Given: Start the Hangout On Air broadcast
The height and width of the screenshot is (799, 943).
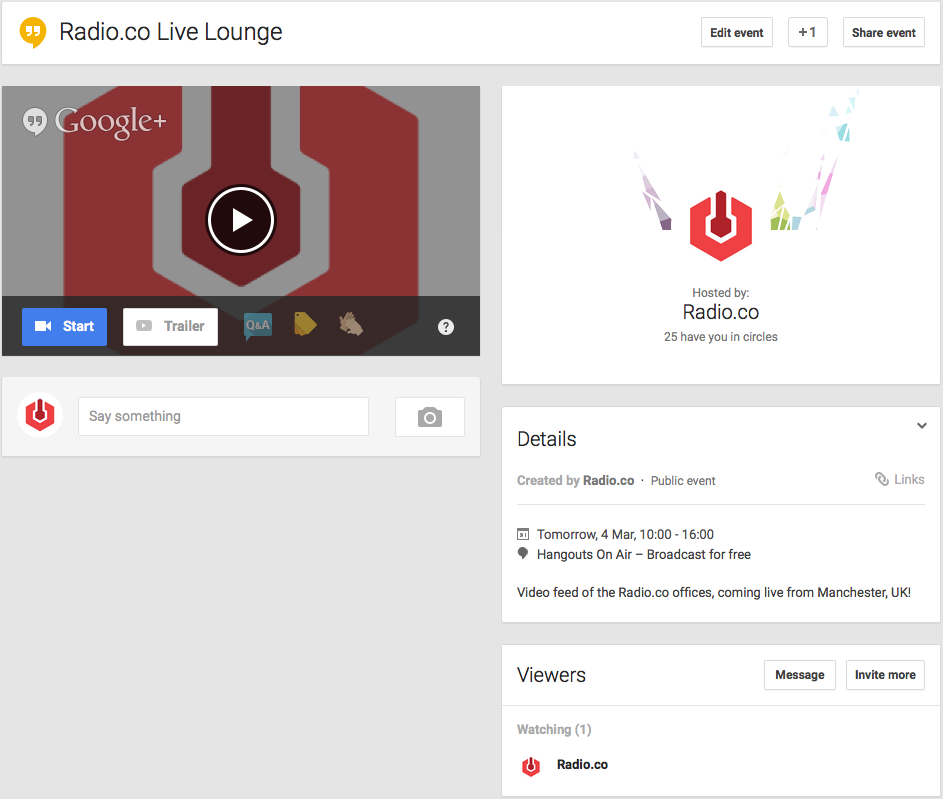Looking at the screenshot, I should point(64,326).
